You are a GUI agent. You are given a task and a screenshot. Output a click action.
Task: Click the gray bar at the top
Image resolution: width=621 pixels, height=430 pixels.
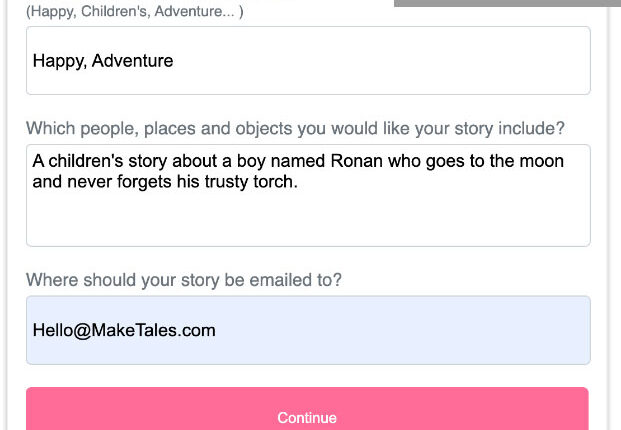click(x=507, y=3)
